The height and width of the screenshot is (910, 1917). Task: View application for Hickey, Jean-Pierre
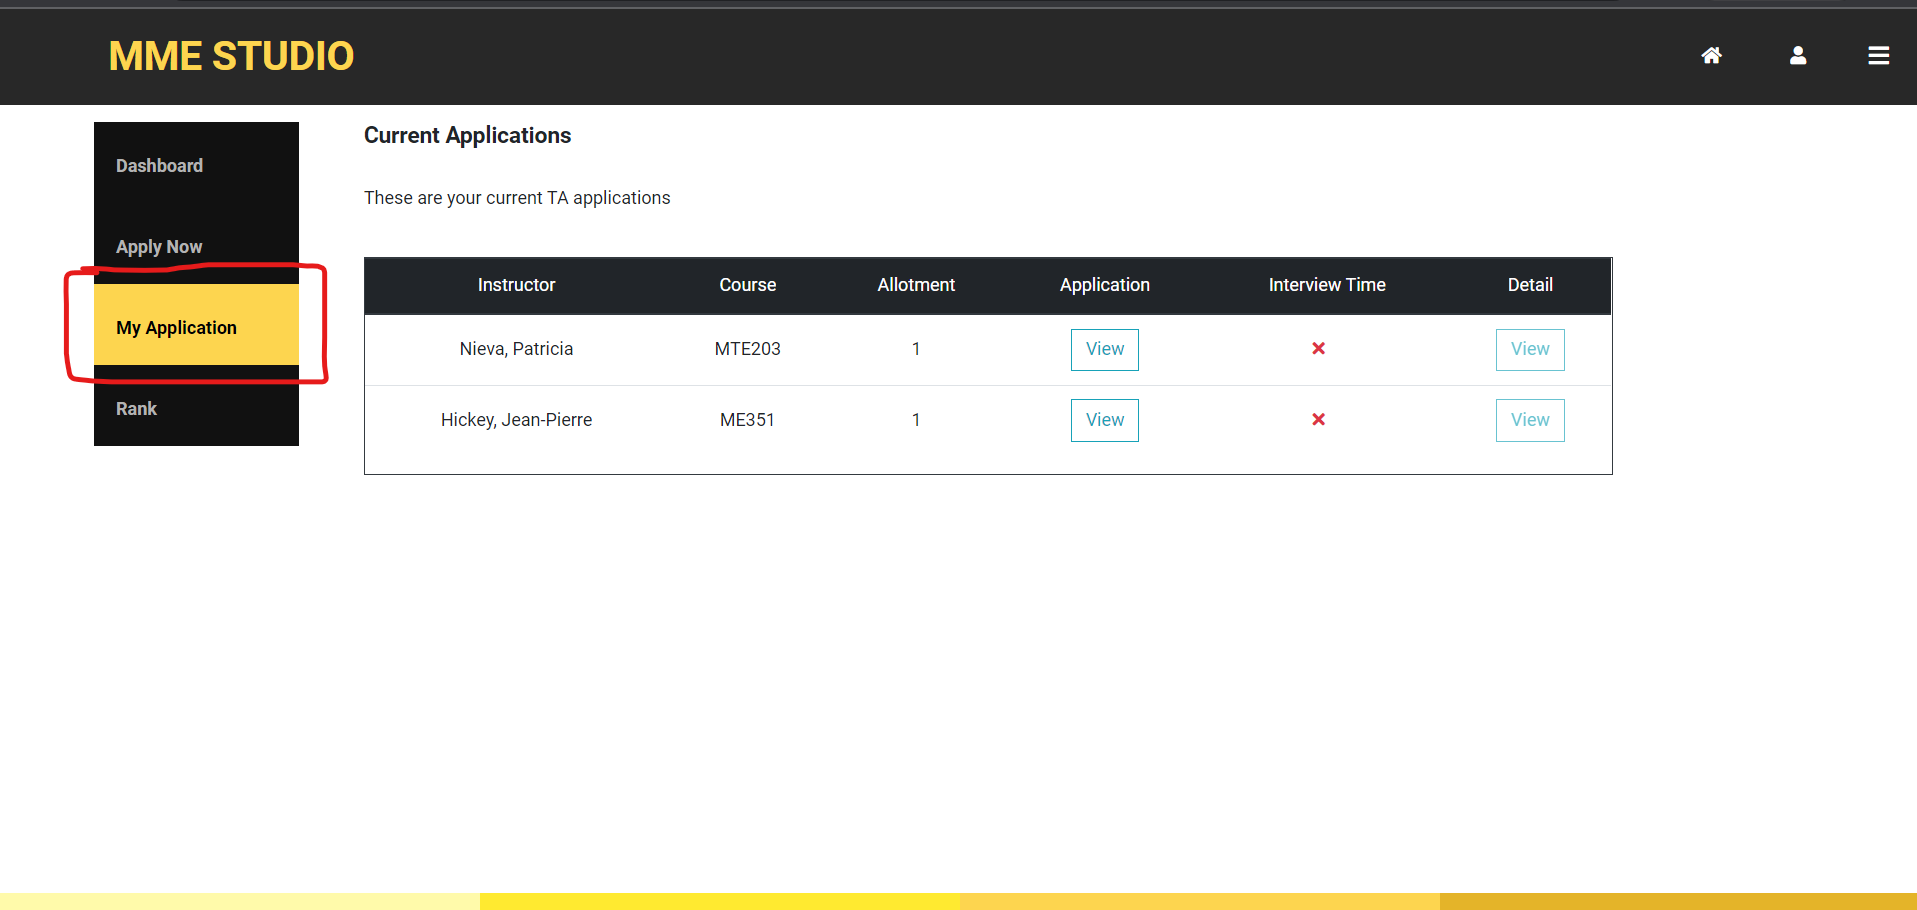coord(1104,421)
